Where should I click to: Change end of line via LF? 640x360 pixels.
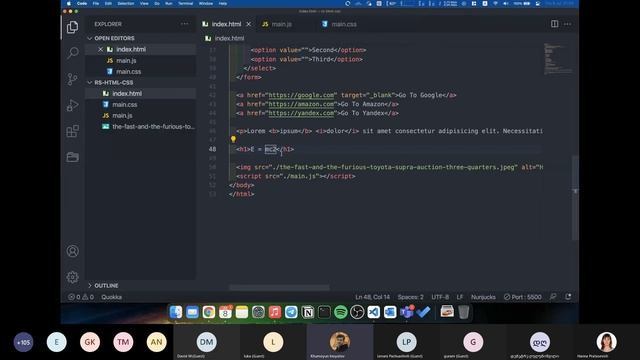pos(460,297)
